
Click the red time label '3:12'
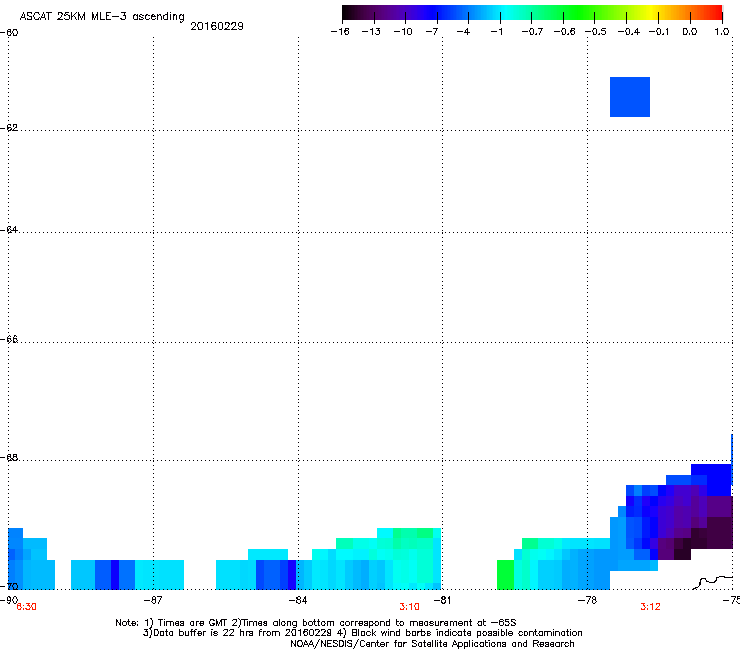click(650, 607)
